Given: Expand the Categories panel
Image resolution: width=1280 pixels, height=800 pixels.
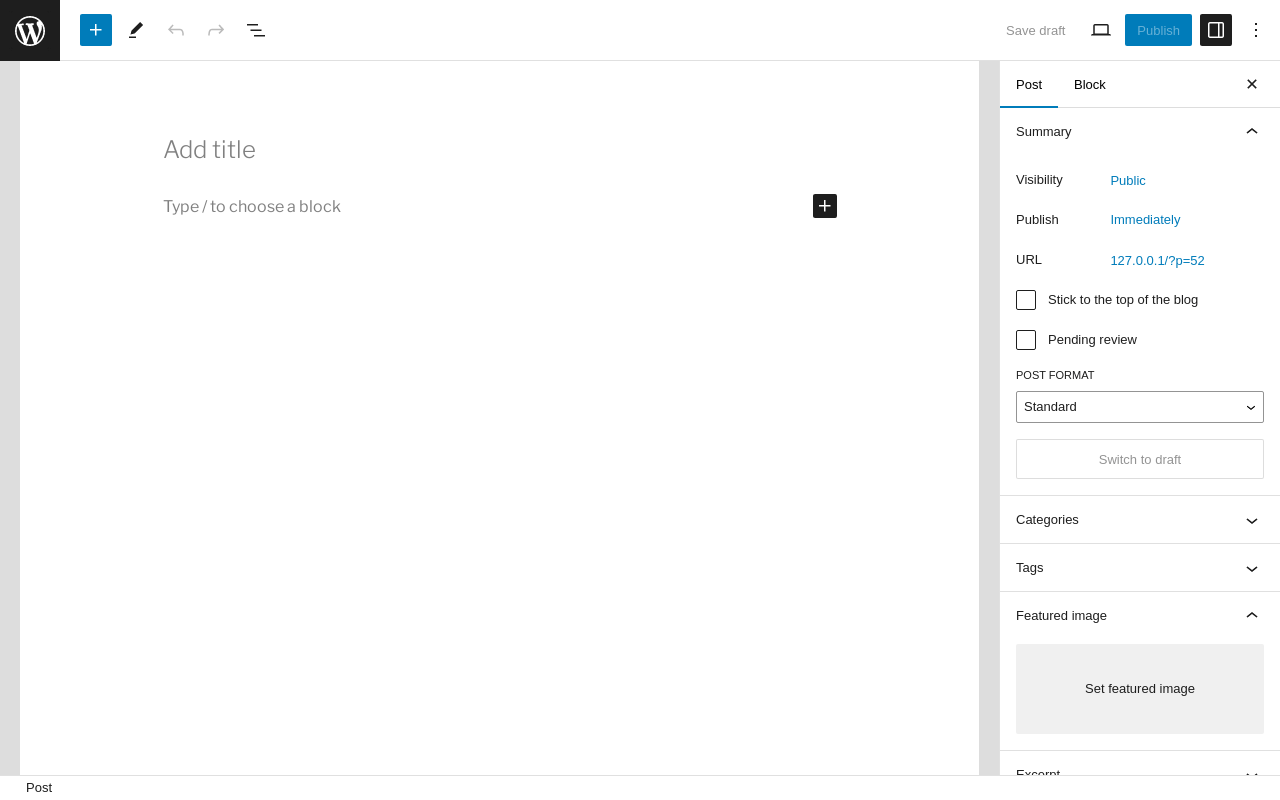Looking at the screenshot, I should point(1140,520).
